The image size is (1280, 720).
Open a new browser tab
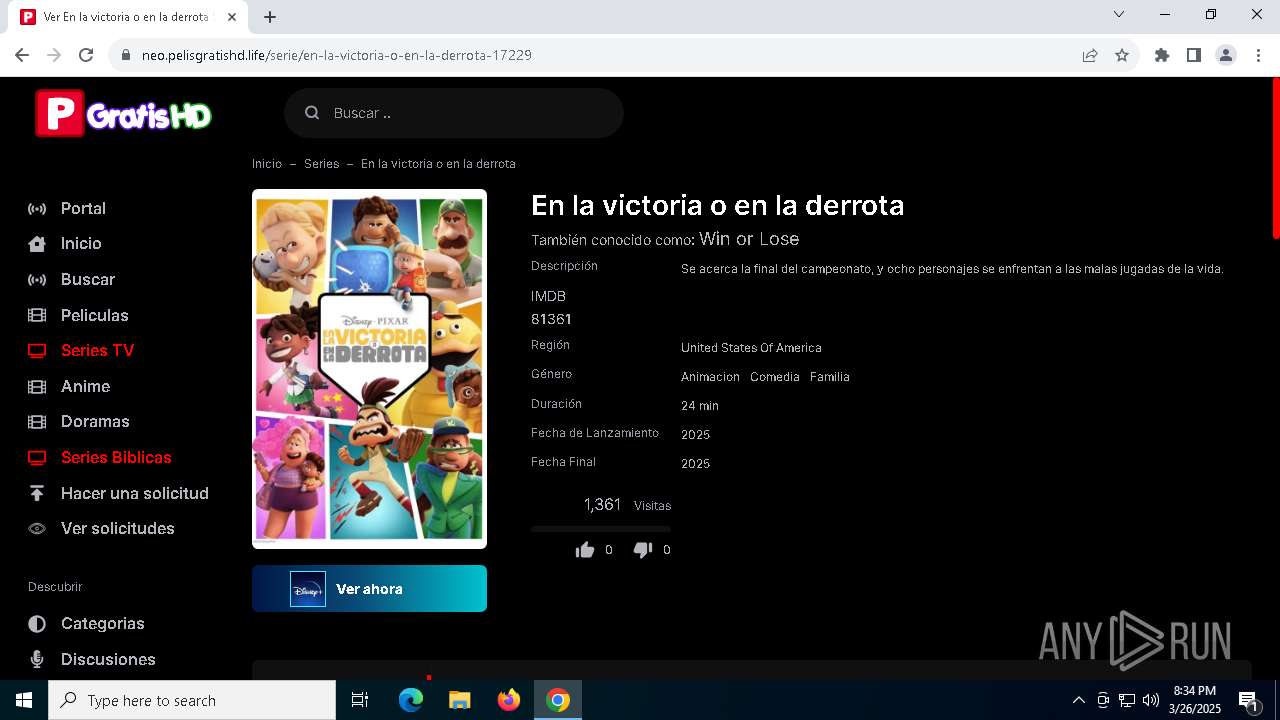click(x=270, y=17)
